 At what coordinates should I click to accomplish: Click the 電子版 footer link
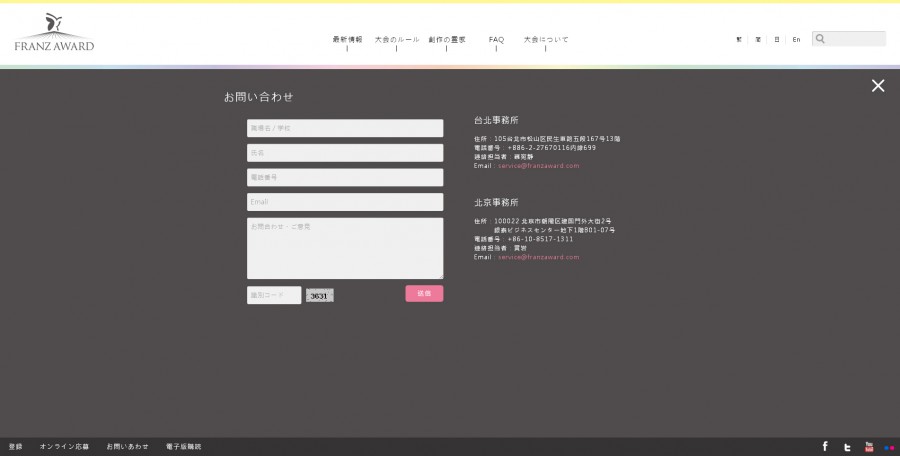[184, 446]
